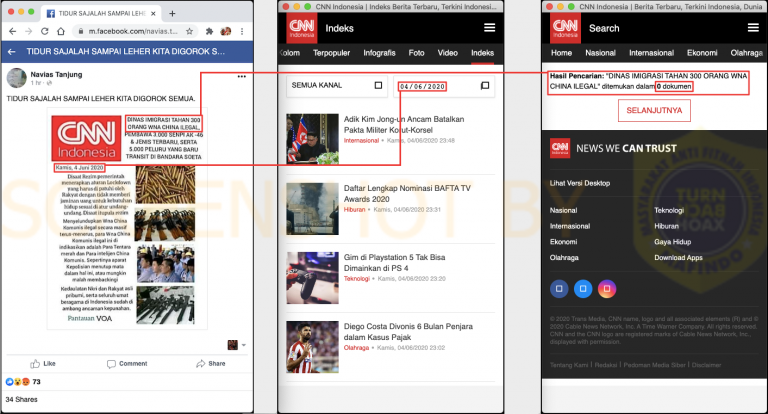Open the dark blue Facebook social icon
Image resolution: width=768 pixels, height=414 pixels.
[559, 289]
